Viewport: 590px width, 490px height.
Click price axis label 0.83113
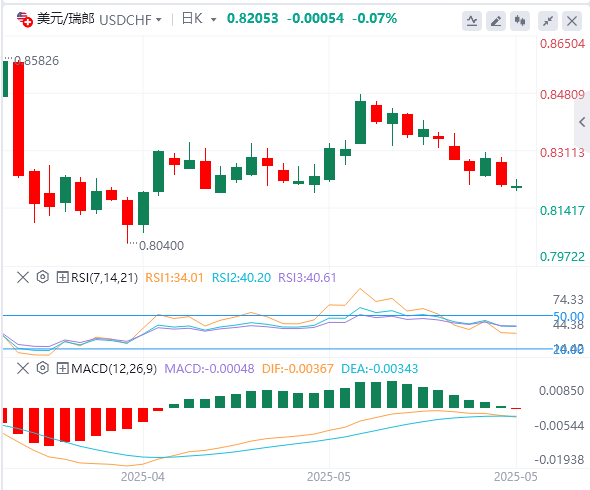coord(562,152)
